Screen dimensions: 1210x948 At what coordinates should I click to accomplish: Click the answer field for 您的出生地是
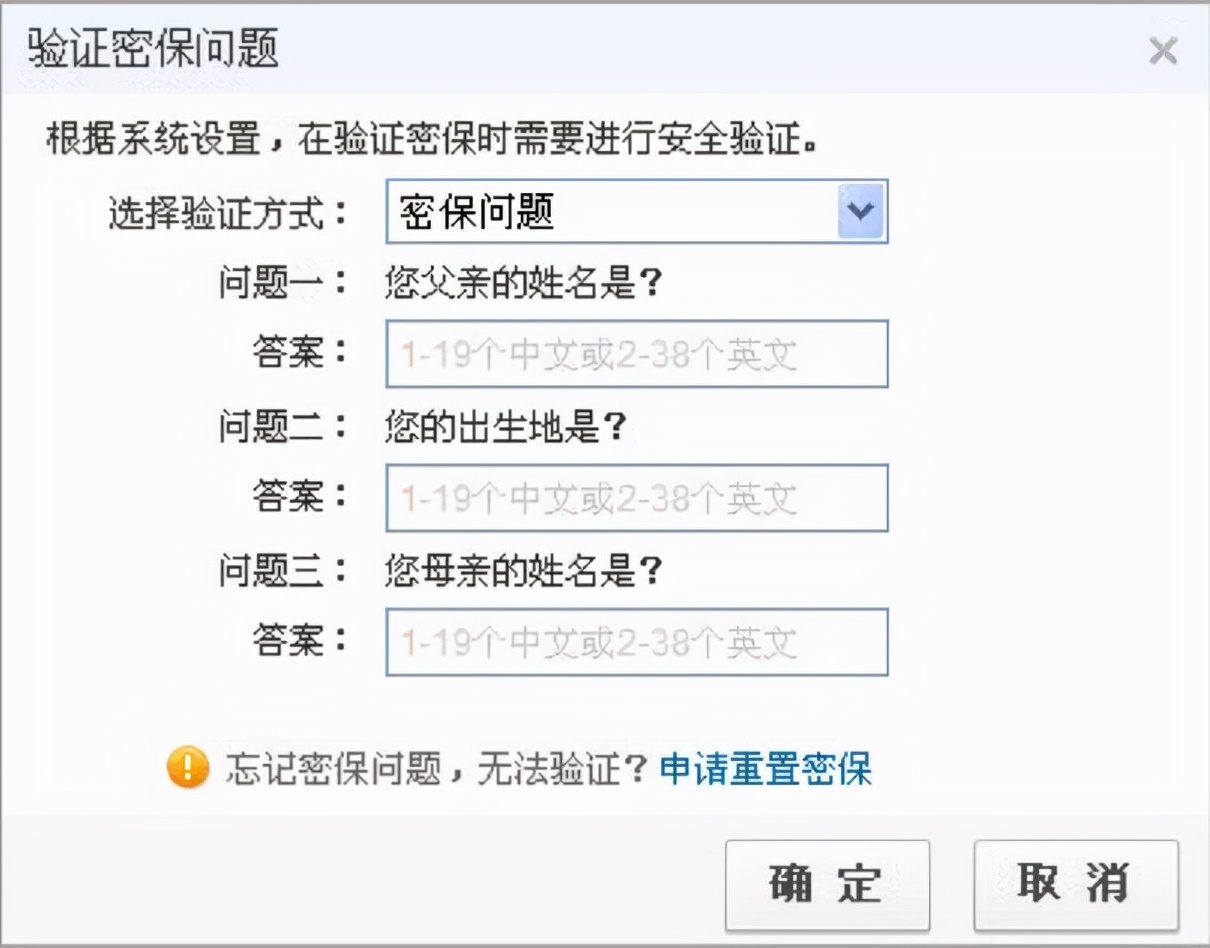pyautogui.click(x=636, y=498)
